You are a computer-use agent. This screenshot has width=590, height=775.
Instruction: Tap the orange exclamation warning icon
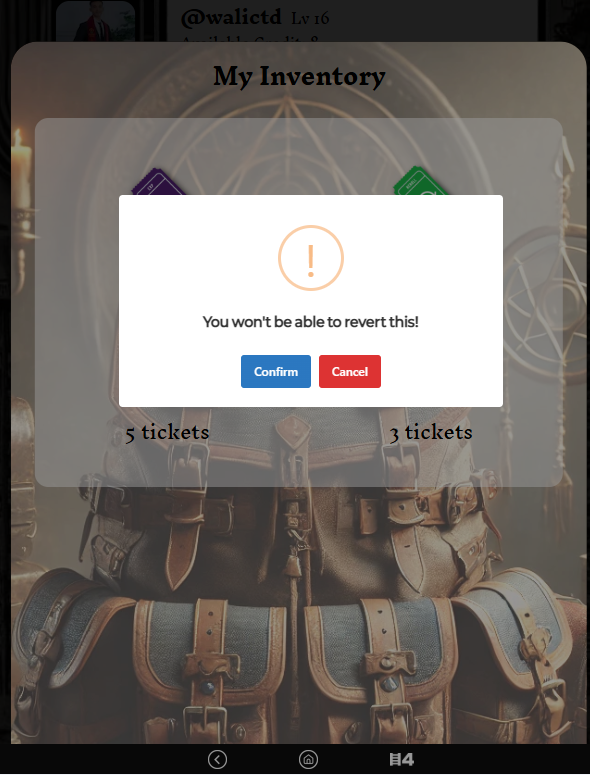pyautogui.click(x=311, y=258)
